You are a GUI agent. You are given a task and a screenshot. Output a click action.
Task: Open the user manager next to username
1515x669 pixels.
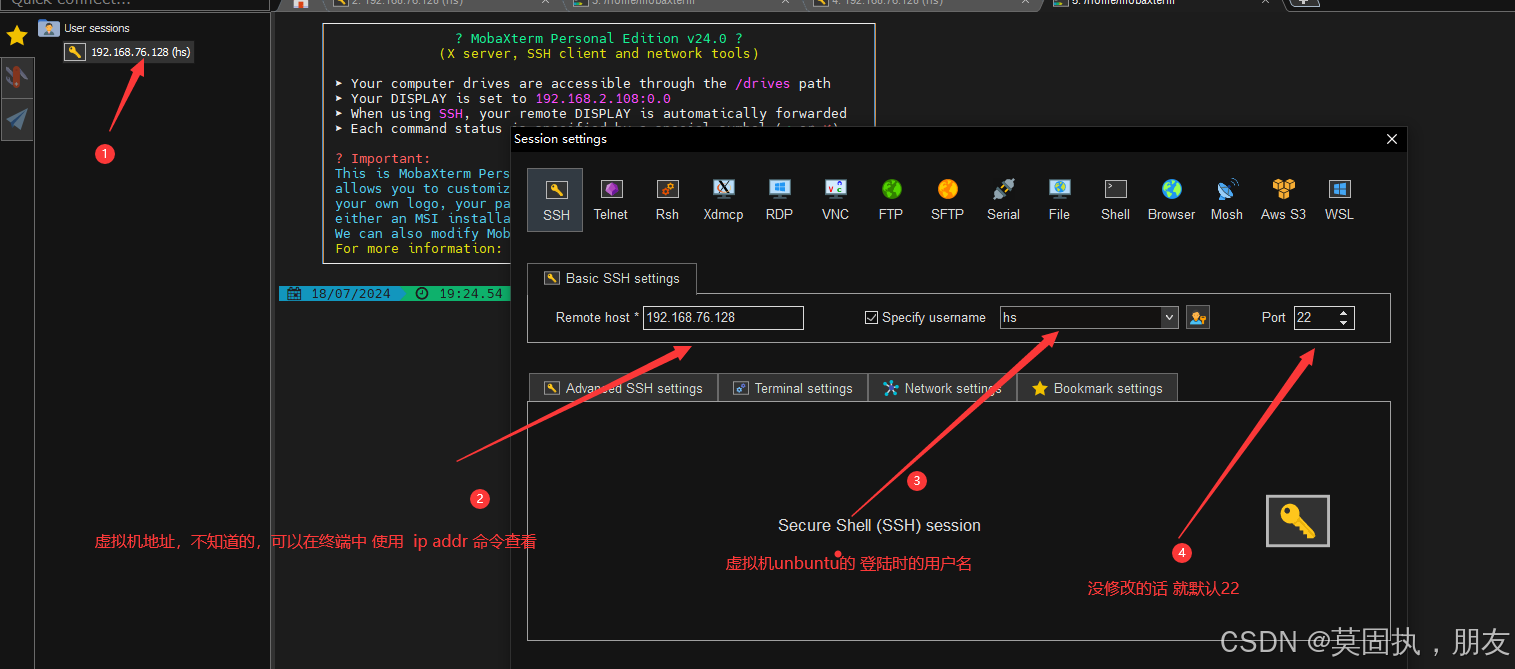(x=1198, y=317)
